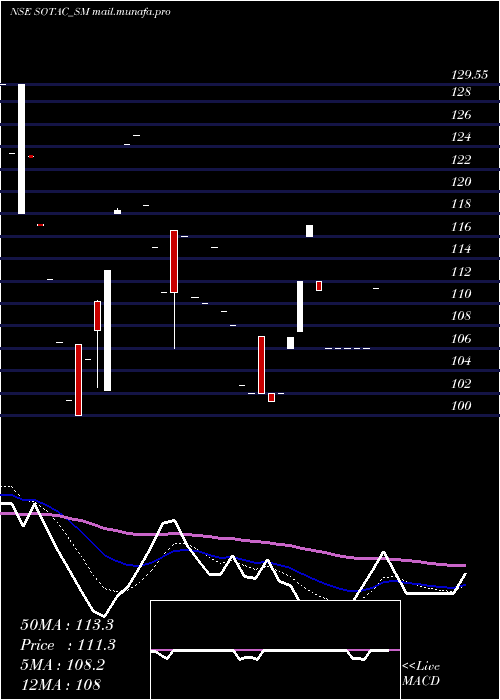Click the Price : 111.3 readout
The image size is (500, 700).
click(x=68, y=645)
